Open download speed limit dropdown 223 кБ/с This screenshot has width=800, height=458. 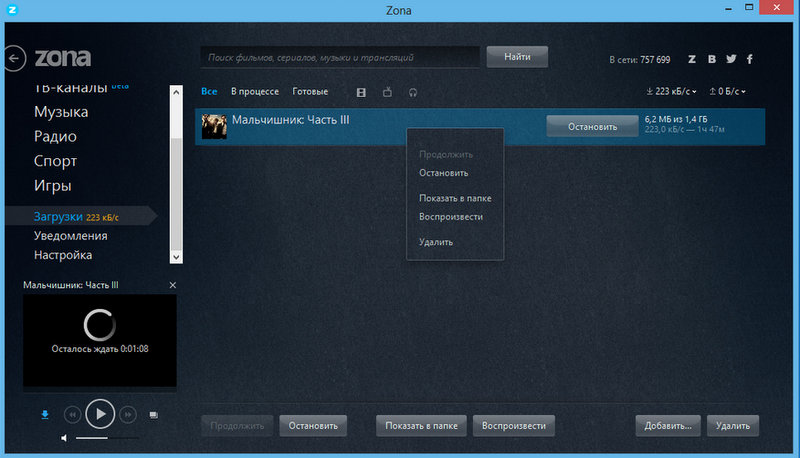[671, 91]
